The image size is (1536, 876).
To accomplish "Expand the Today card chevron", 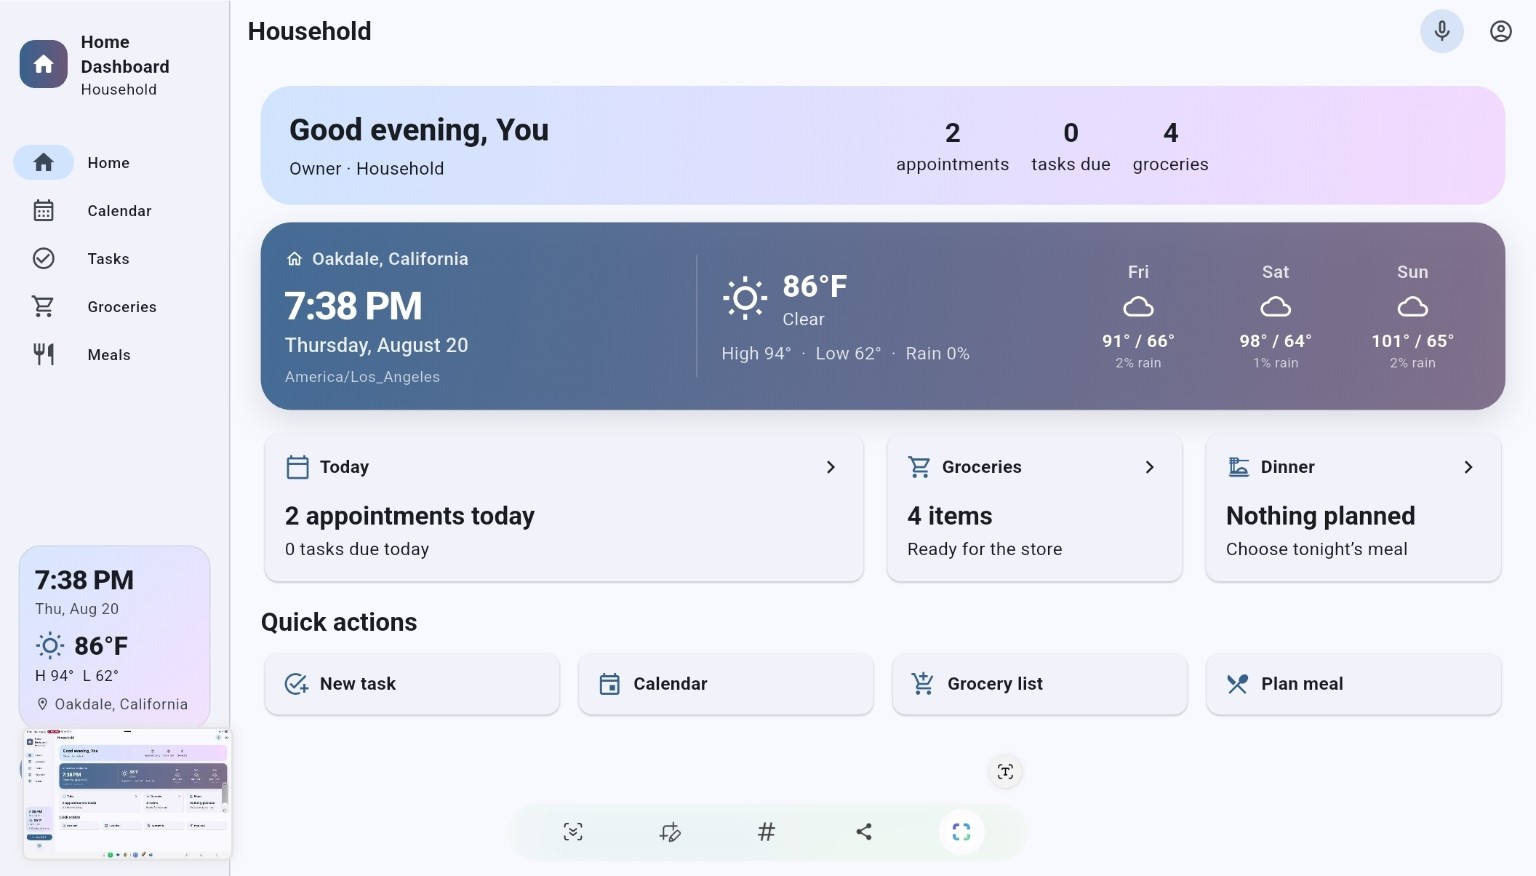I will click(830, 467).
